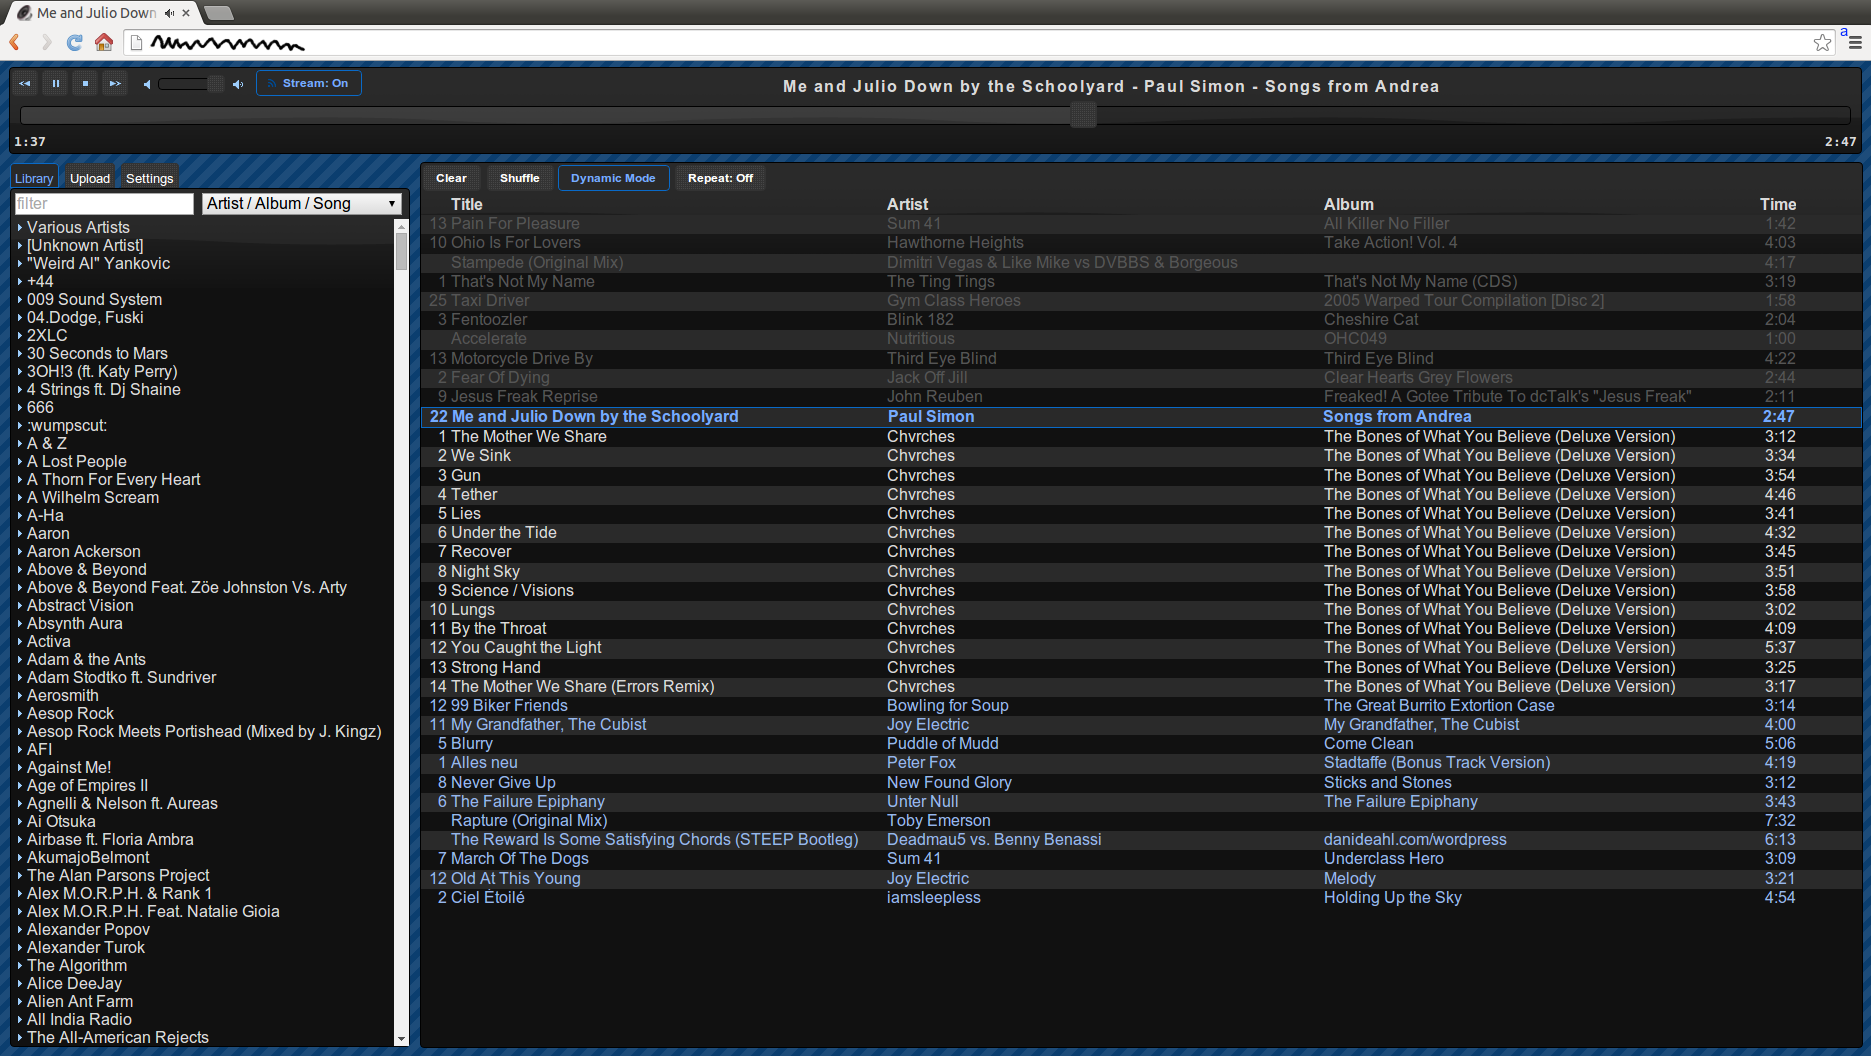Select the Rapture (Original Mix) track
The width and height of the screenshot is (1871, 1056).
(x=1141, y=820)
